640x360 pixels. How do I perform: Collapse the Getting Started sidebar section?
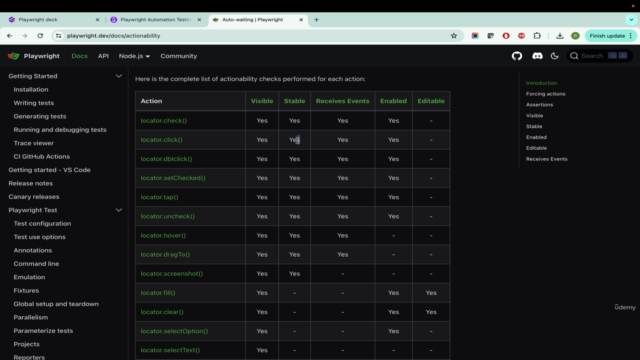click(x=118, y=76)
